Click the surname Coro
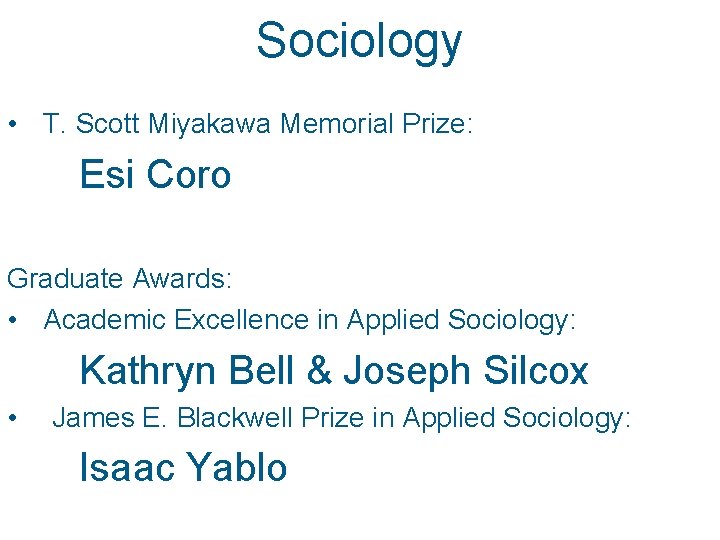 (188, 175)
